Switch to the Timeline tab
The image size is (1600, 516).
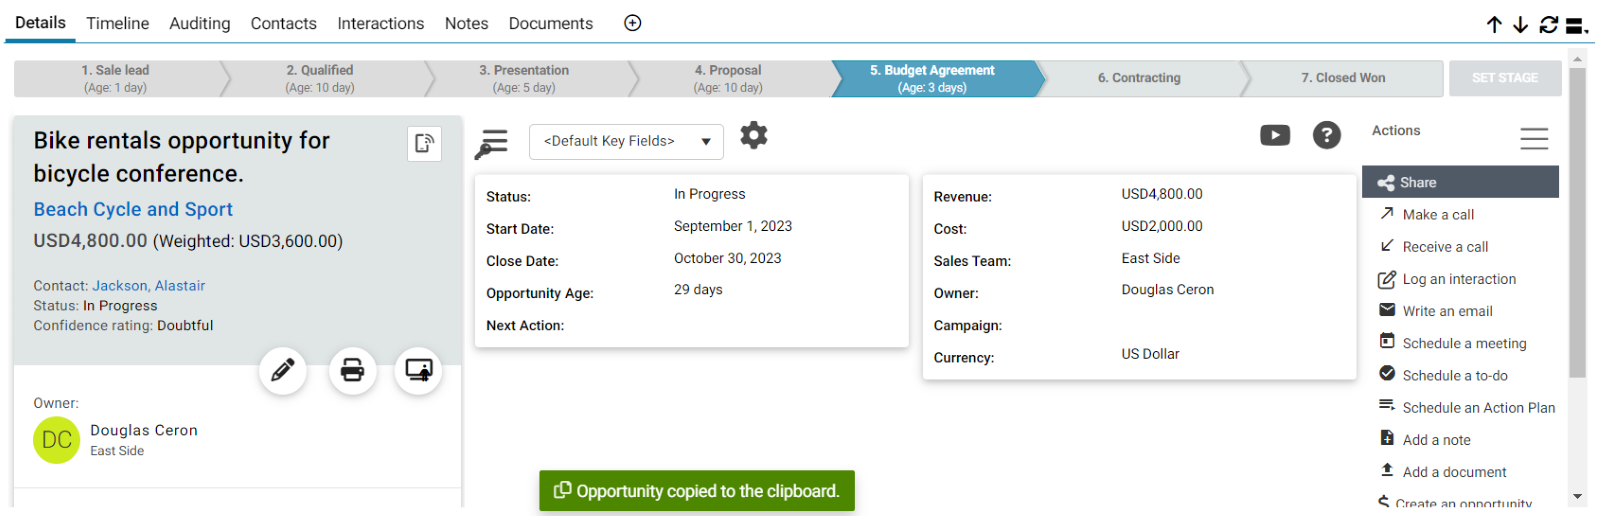(117, 23)
